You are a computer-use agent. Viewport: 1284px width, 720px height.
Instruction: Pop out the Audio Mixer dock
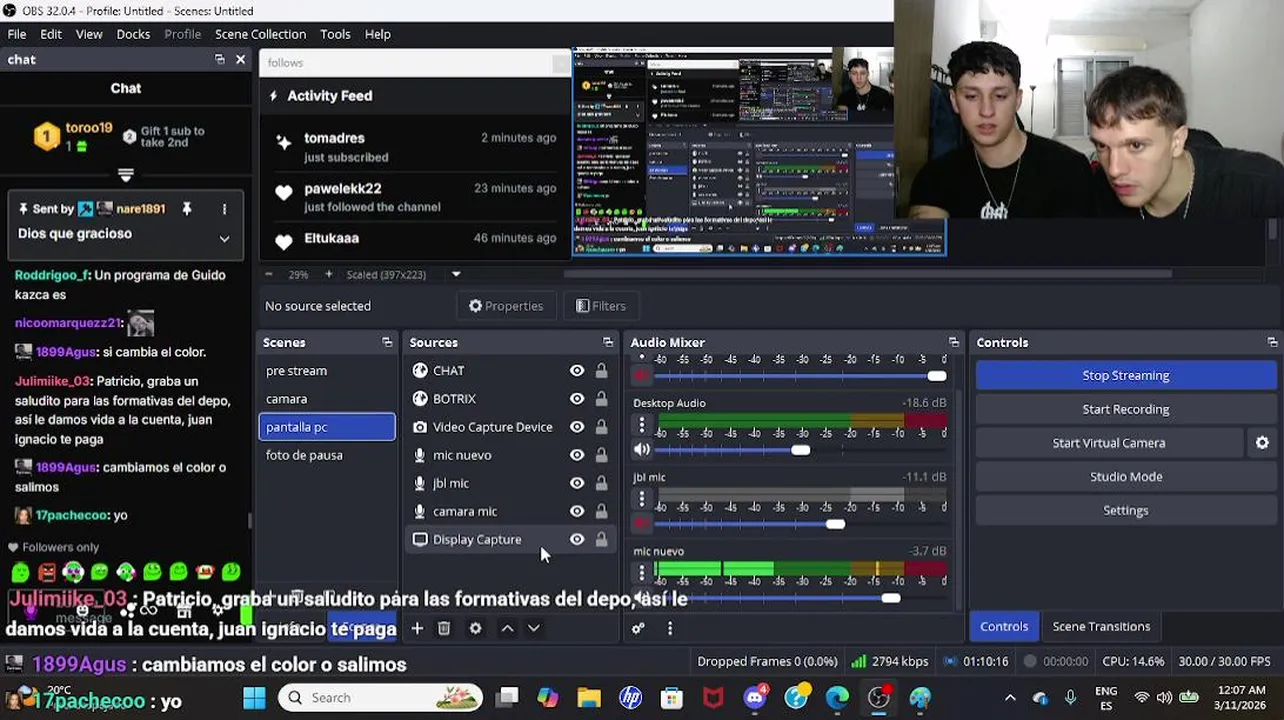click(953, 342)
